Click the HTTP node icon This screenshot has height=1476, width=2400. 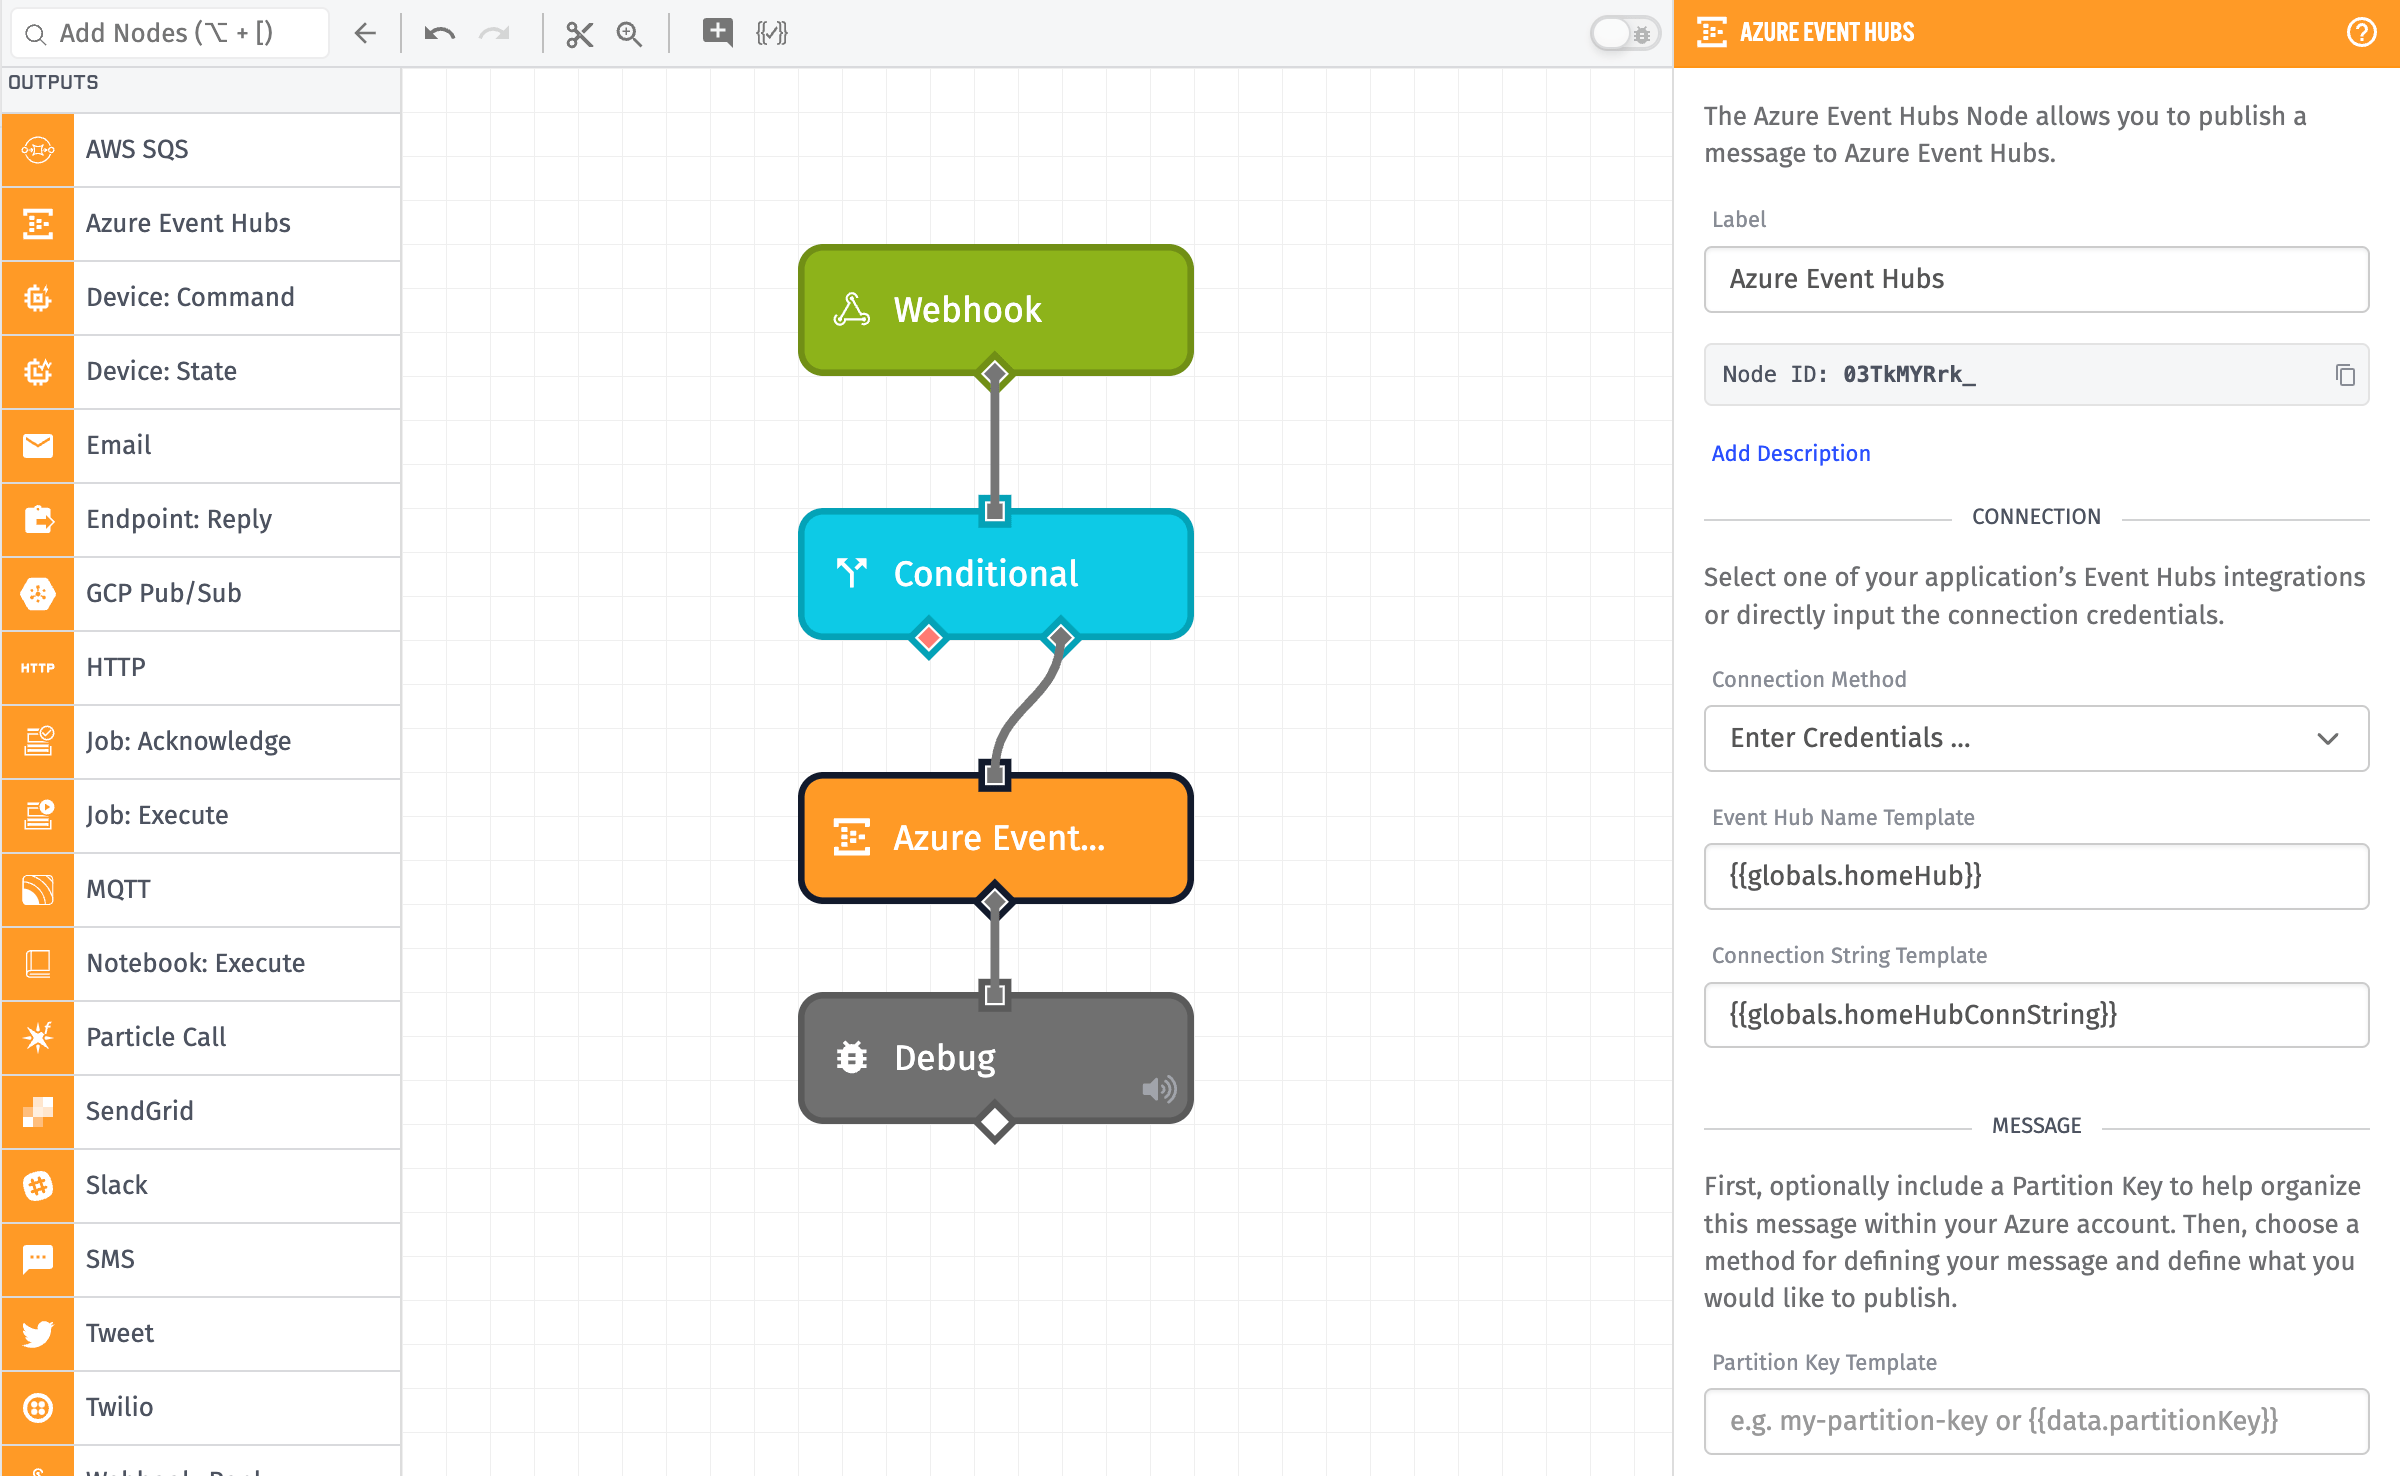click(38, 668)
